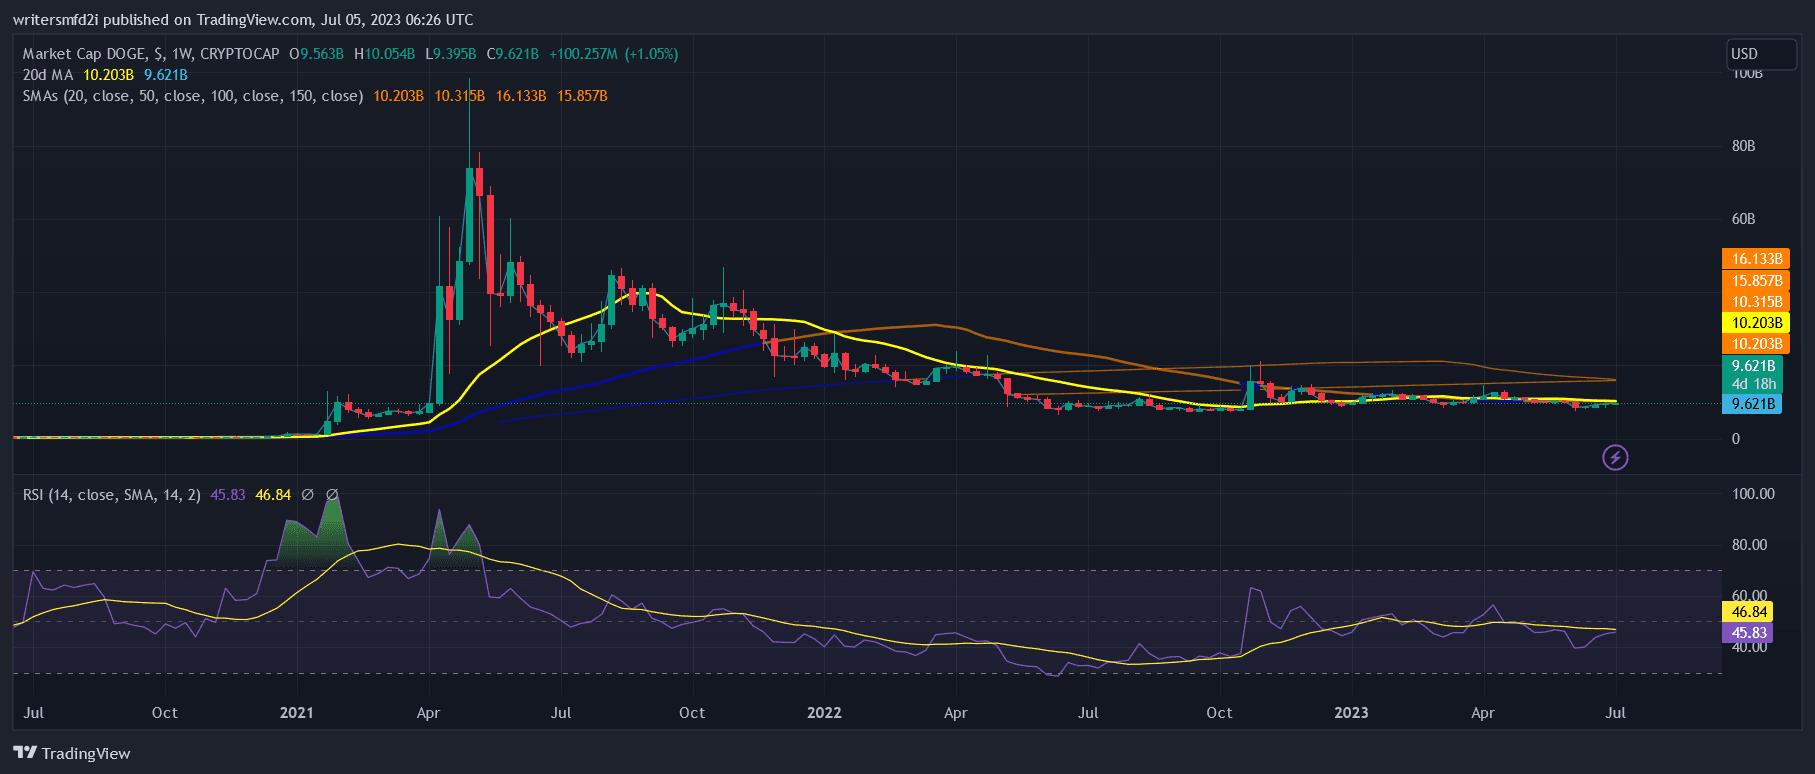Click the 2022 label on time axis

tap(824, 713)
